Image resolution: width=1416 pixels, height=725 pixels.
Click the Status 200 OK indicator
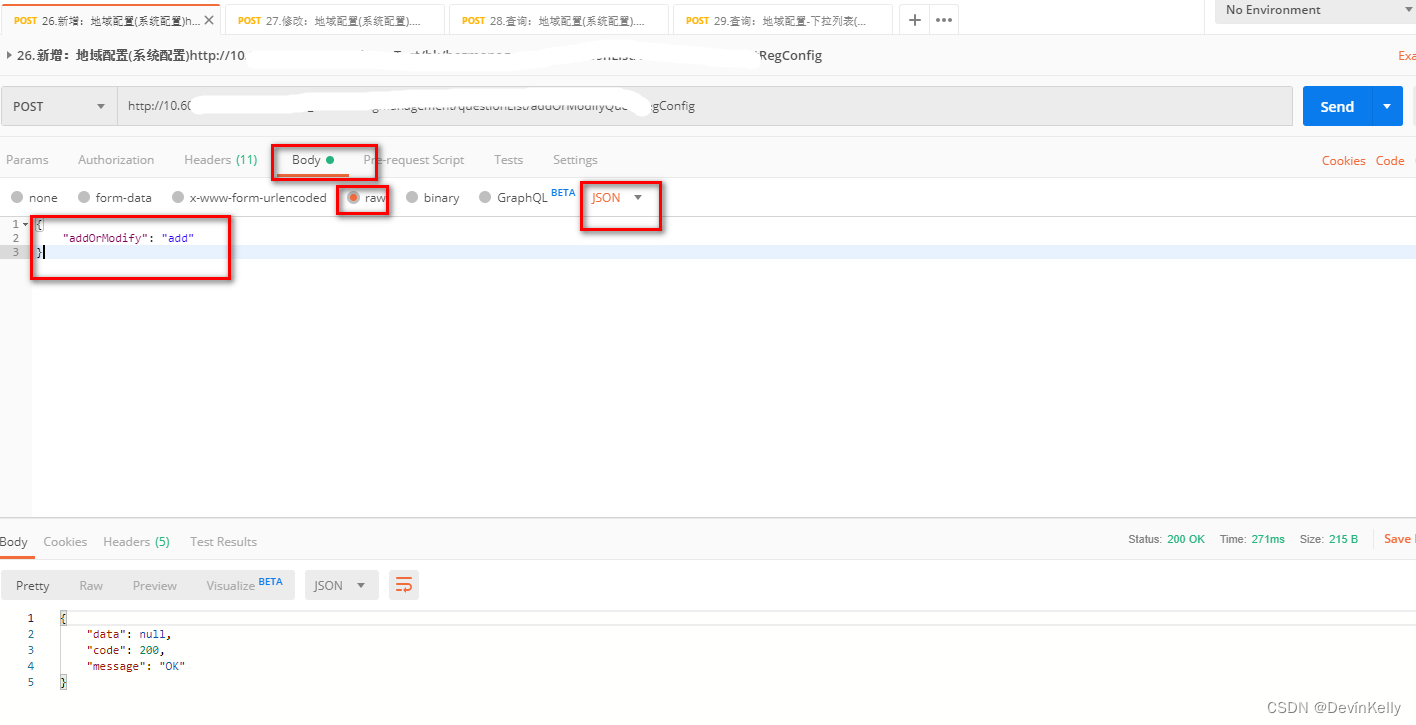(x=1167, y=539)
